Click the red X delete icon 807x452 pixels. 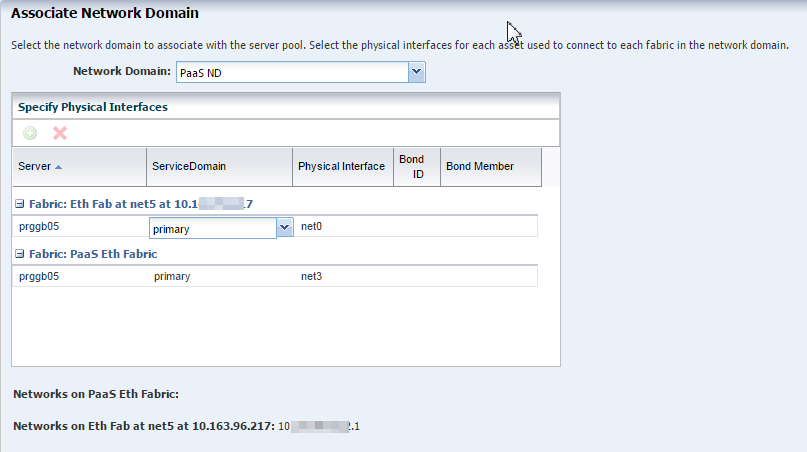pos(60,133)
